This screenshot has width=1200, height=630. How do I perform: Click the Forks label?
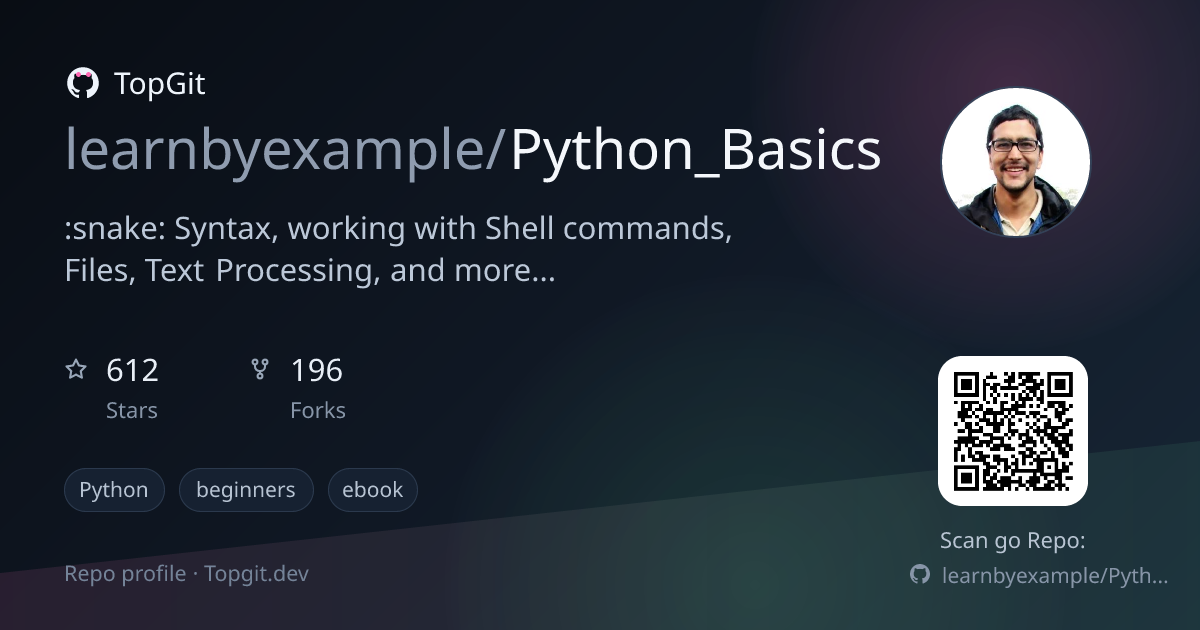point(318,410)
